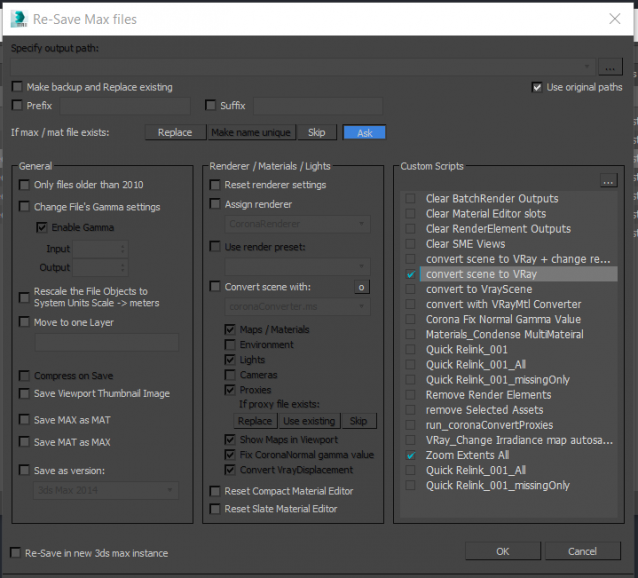Enable Rescale the File Objects to System Units

pyautogui.click(x=24, y=297)
